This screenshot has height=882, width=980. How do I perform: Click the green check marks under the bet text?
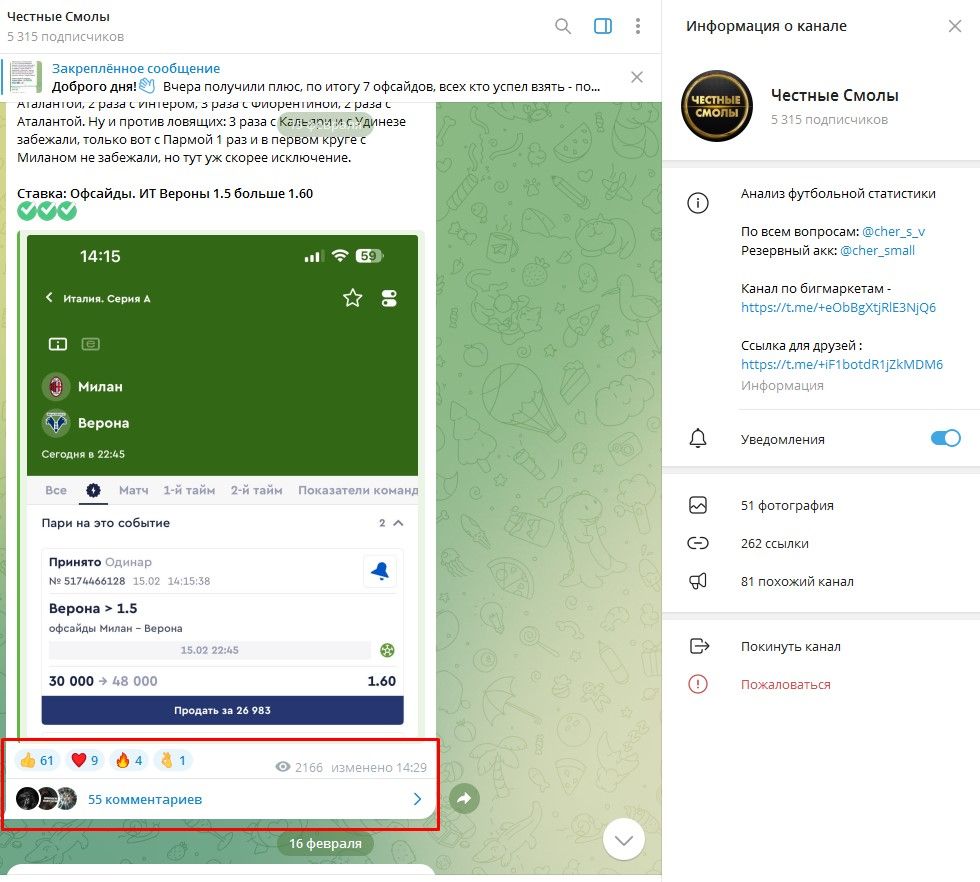(47, 211)
